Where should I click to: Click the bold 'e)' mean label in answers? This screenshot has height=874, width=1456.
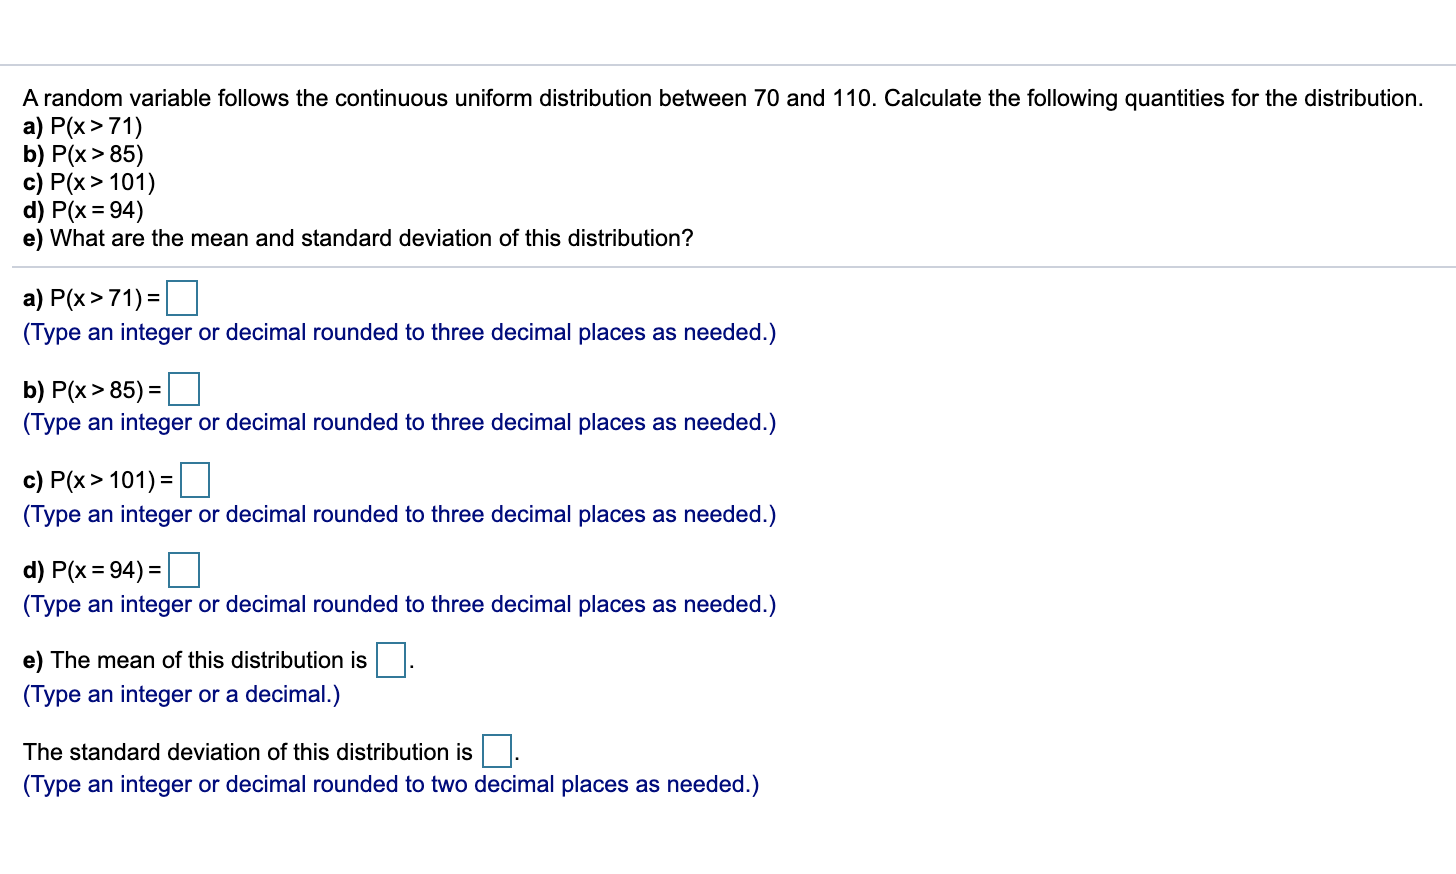pos(33,660)
